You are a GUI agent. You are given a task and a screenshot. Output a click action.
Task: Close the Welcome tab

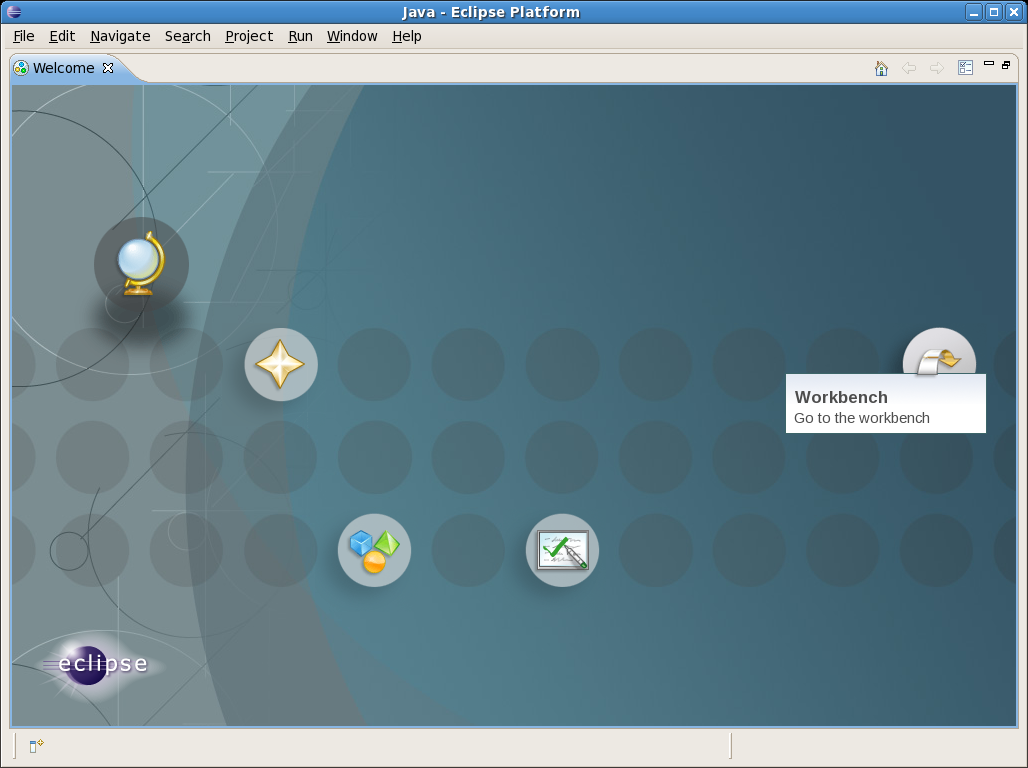pos(108,68)
